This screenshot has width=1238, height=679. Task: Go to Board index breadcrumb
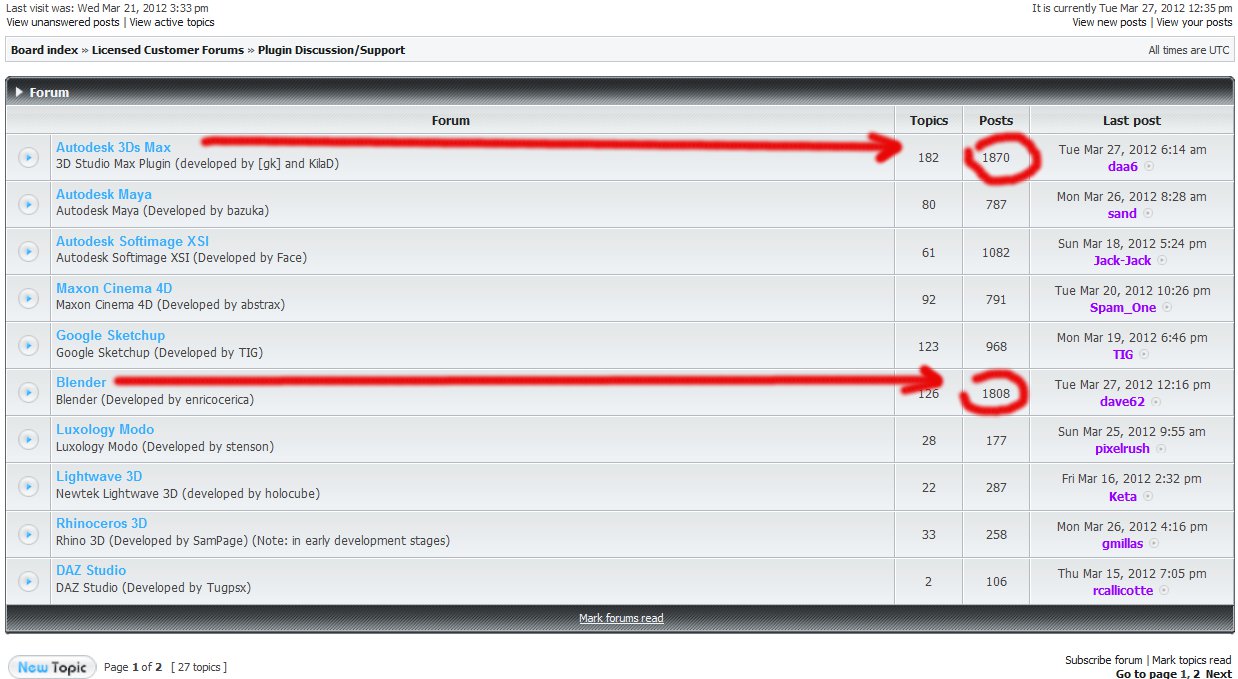[44, 50]
